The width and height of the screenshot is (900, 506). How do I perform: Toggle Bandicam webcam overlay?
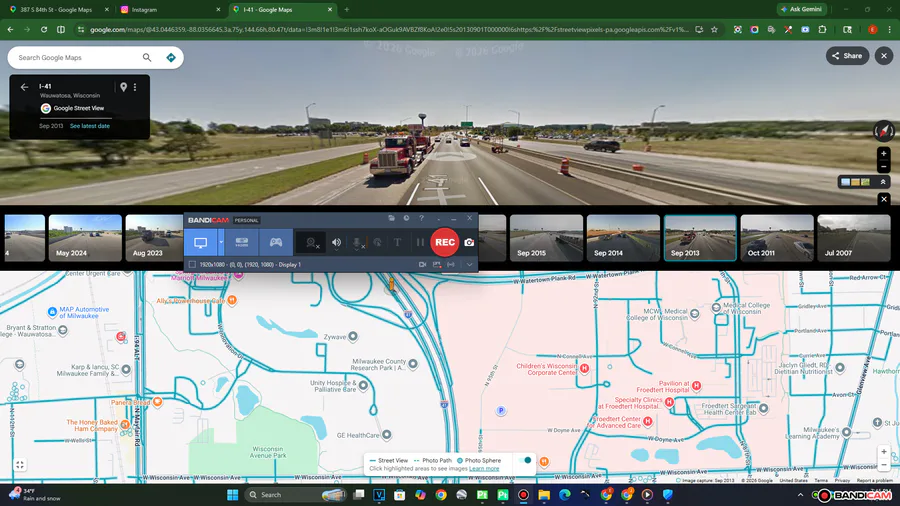coord(312,243)
